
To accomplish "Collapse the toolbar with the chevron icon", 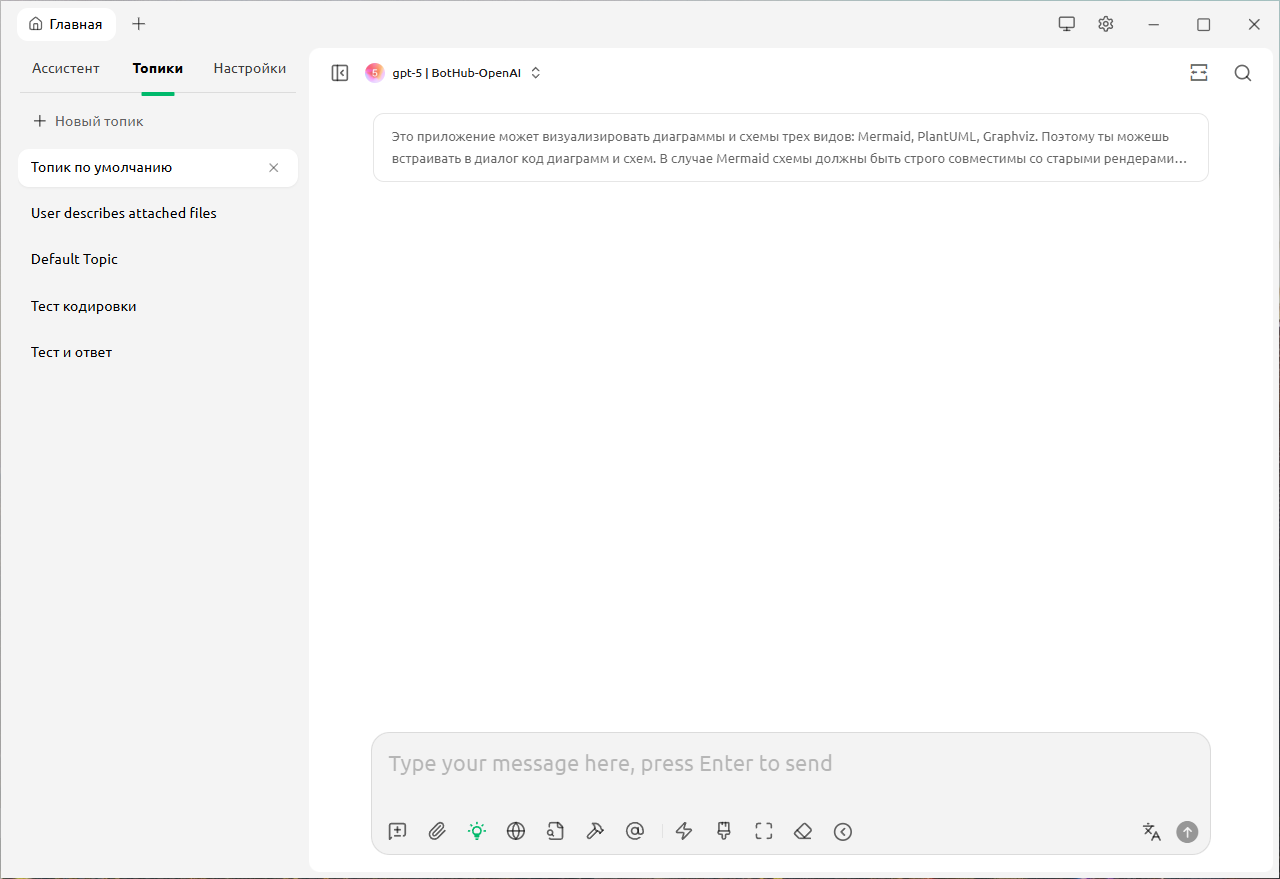I will click(843, 831).
